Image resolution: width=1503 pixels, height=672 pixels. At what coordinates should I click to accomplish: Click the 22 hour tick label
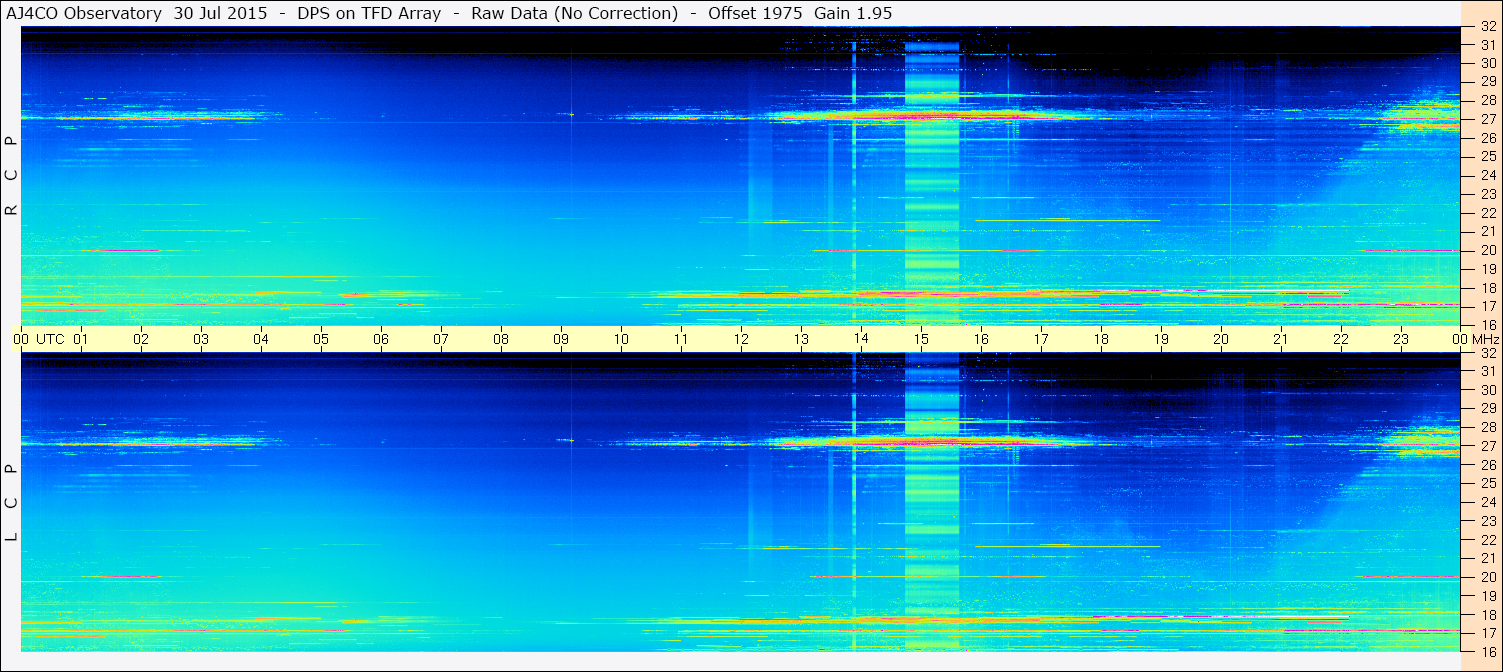click(x=1341, y=339)
